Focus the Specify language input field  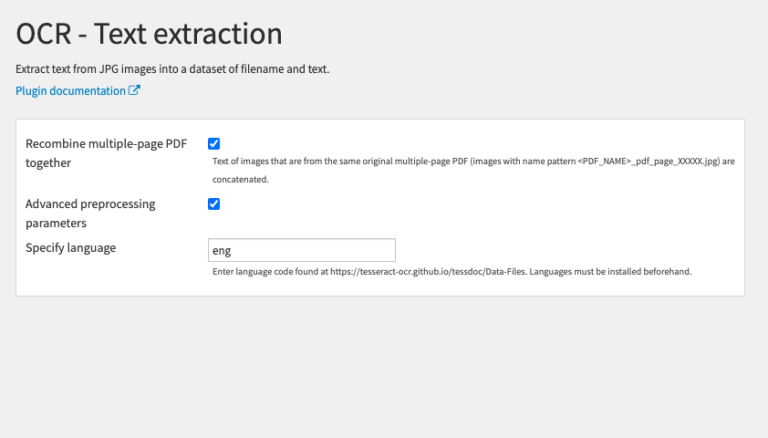click(x=302, y=250)
